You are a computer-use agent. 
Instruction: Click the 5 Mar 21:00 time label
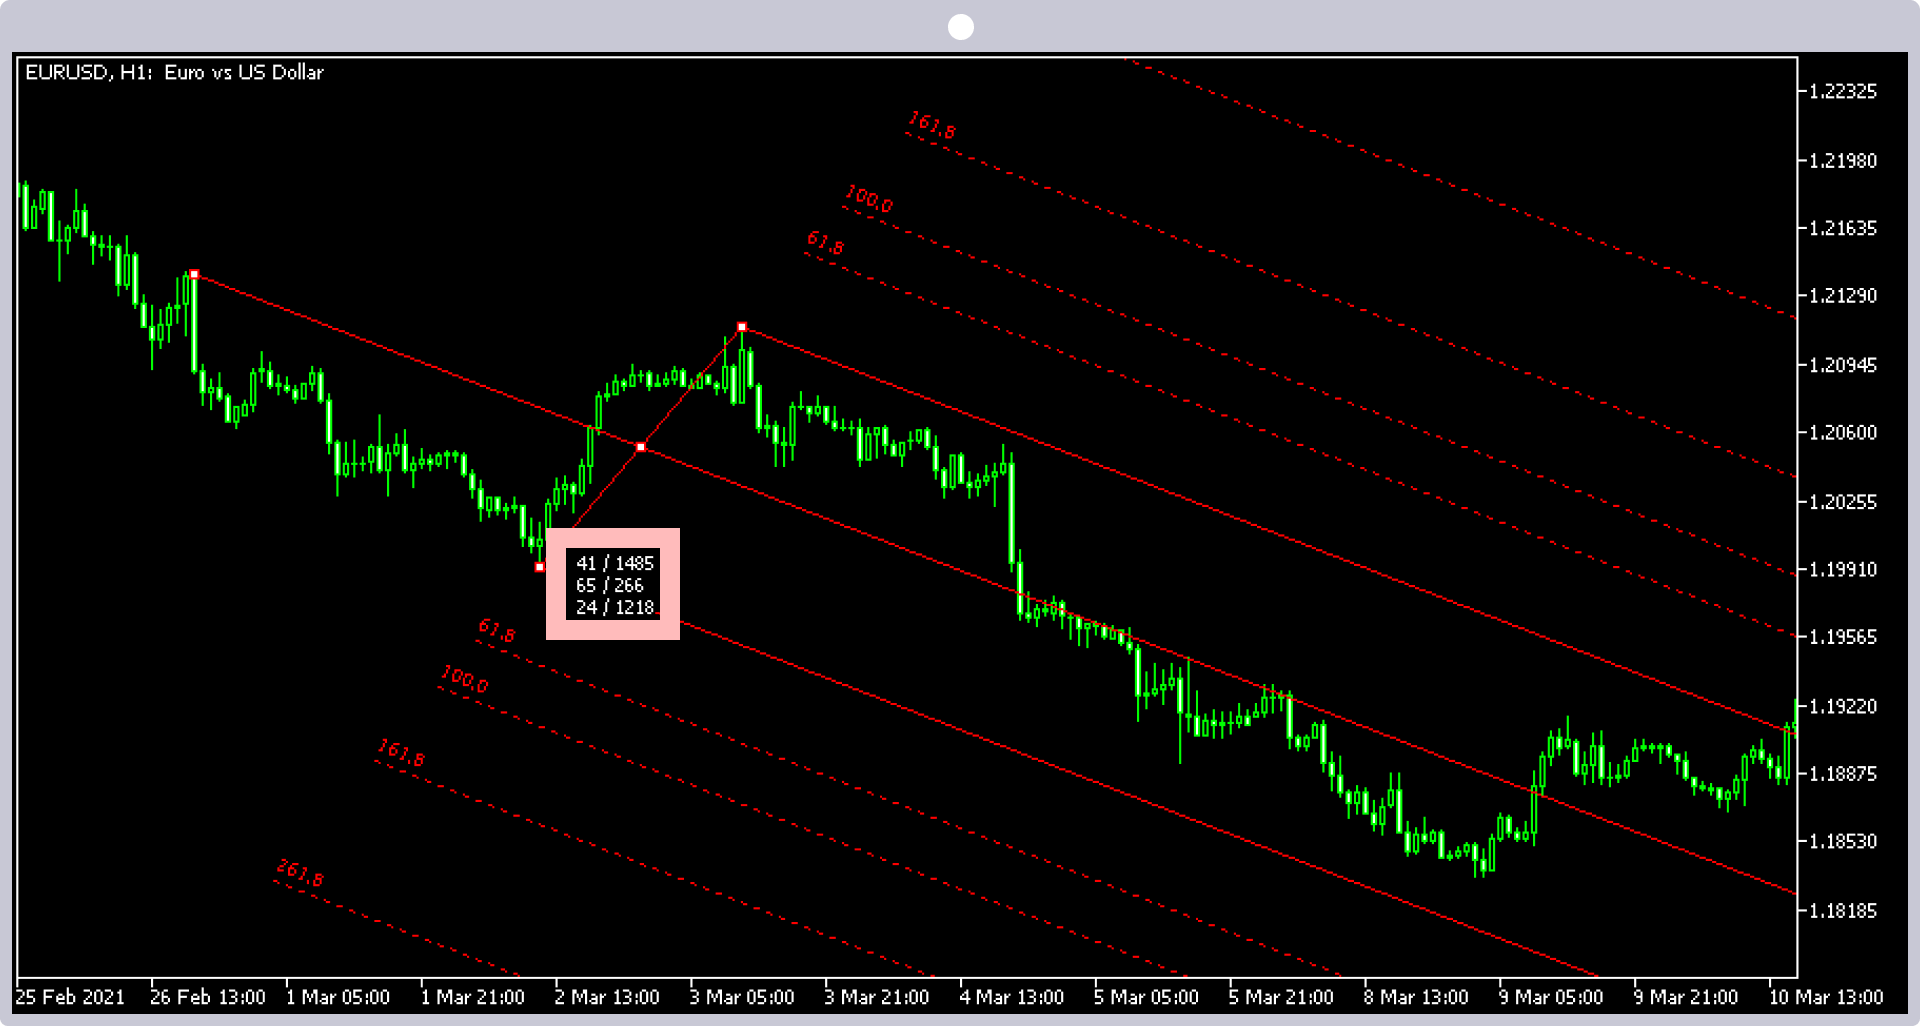click(1281, 997)
